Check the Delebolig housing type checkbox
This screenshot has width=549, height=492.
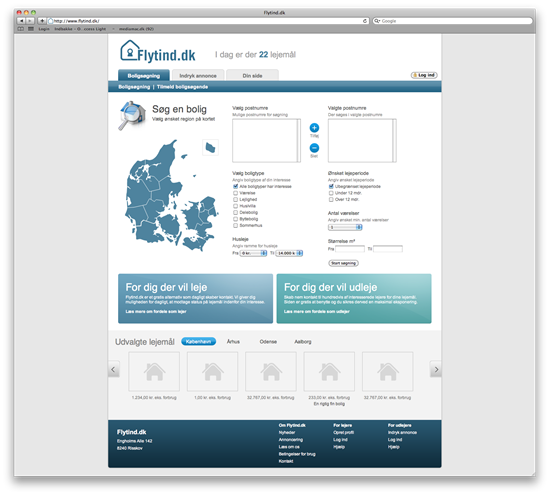click(236, 213)
